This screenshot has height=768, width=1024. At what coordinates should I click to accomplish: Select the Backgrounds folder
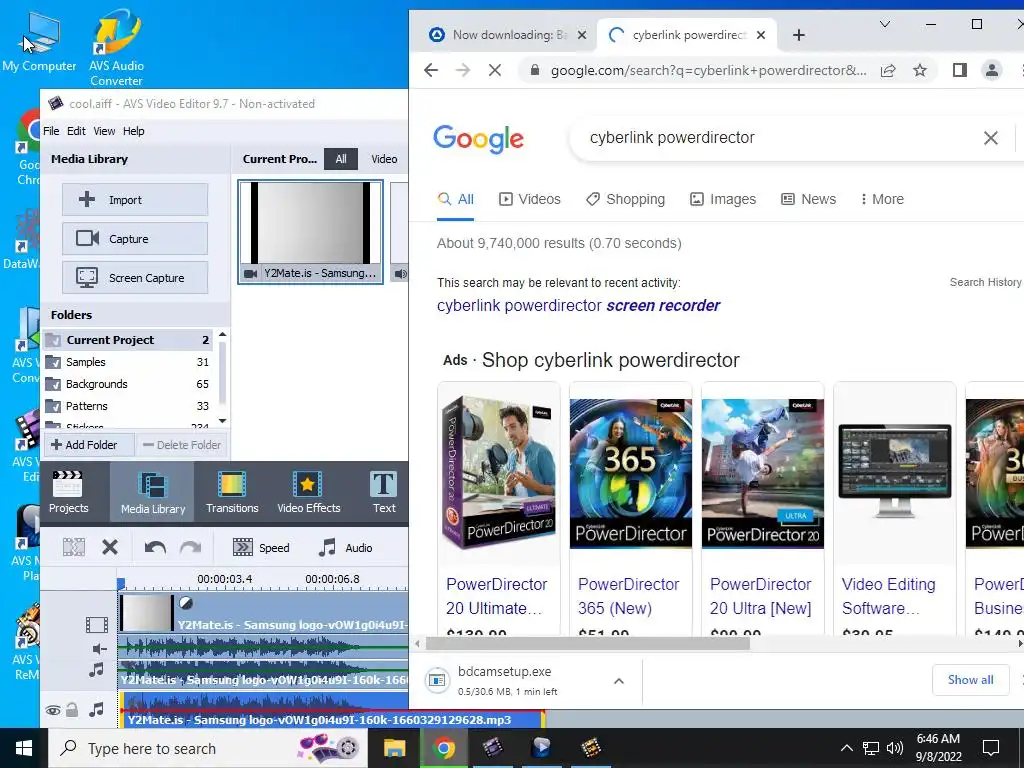129,384
